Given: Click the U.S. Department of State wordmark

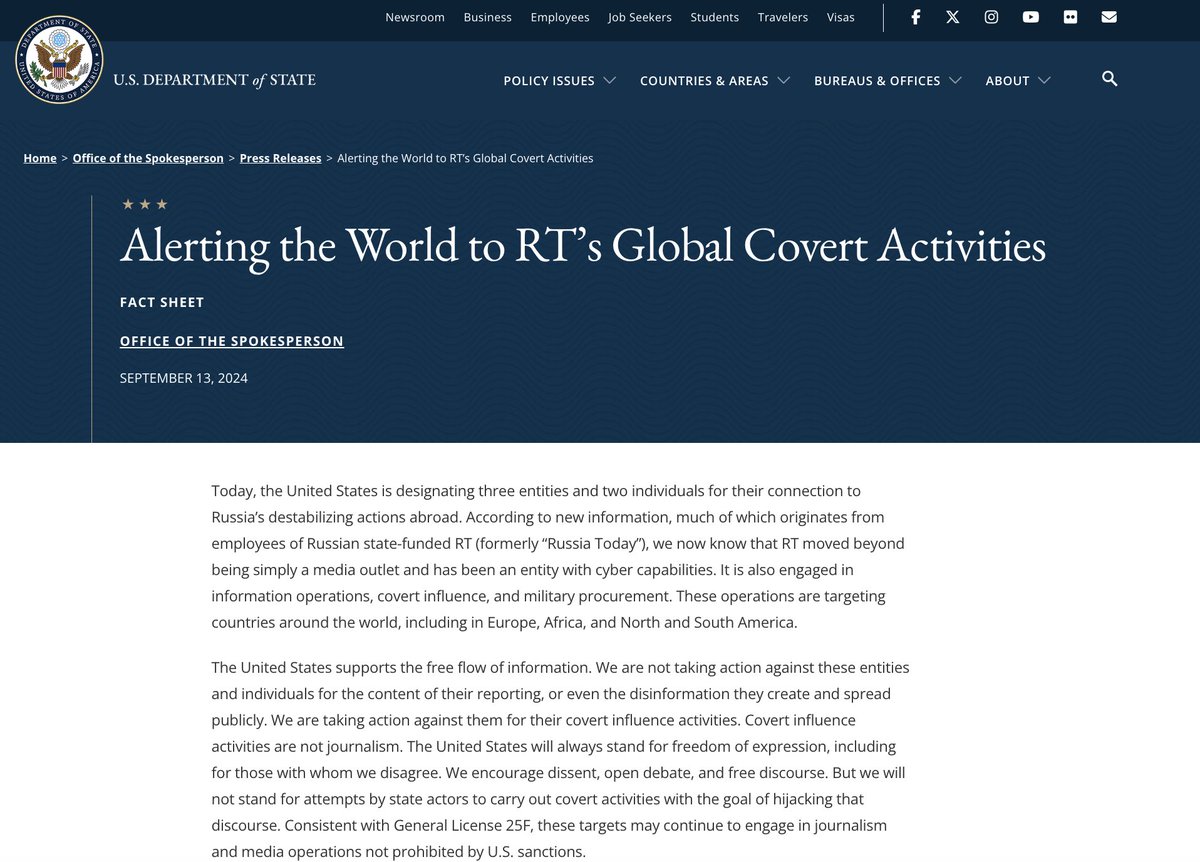Looking at the screenshot, I should (214, 80).
